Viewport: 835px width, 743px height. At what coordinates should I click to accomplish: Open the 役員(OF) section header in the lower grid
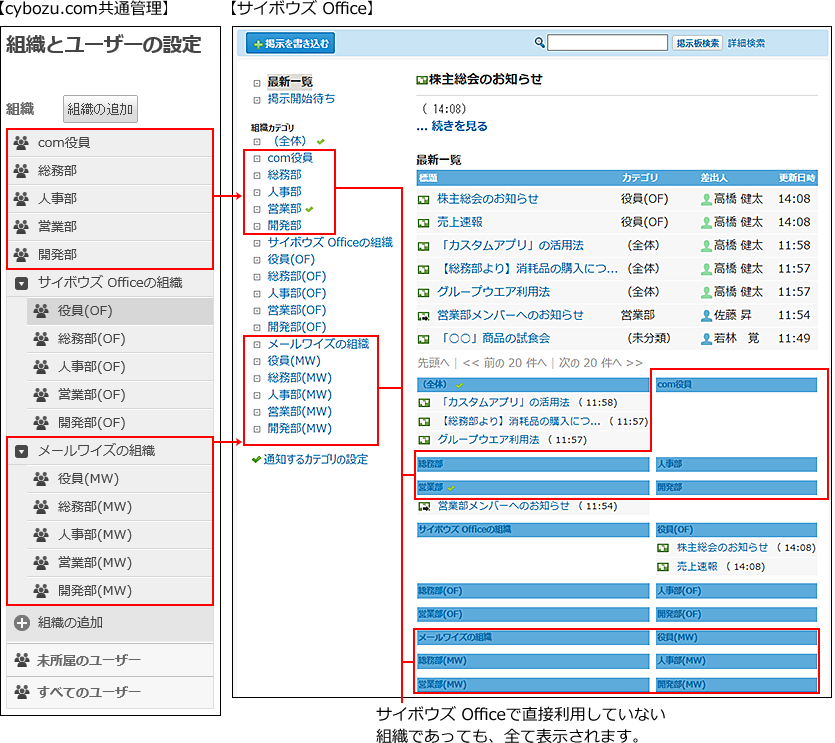(x=675, y=530)
